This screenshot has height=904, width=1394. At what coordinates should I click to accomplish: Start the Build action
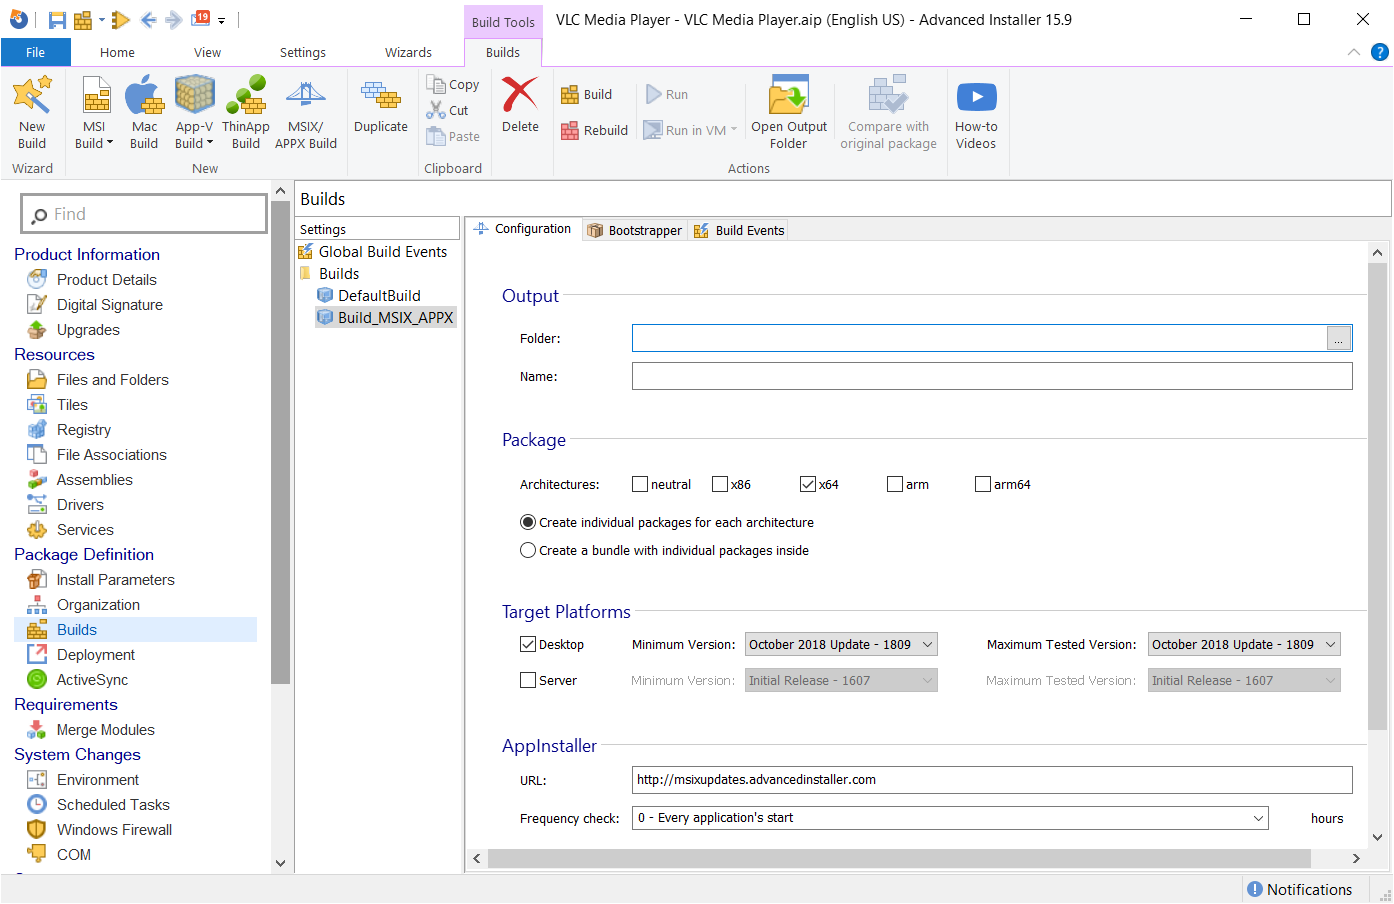pyautogui.click(x=587, y=95)
